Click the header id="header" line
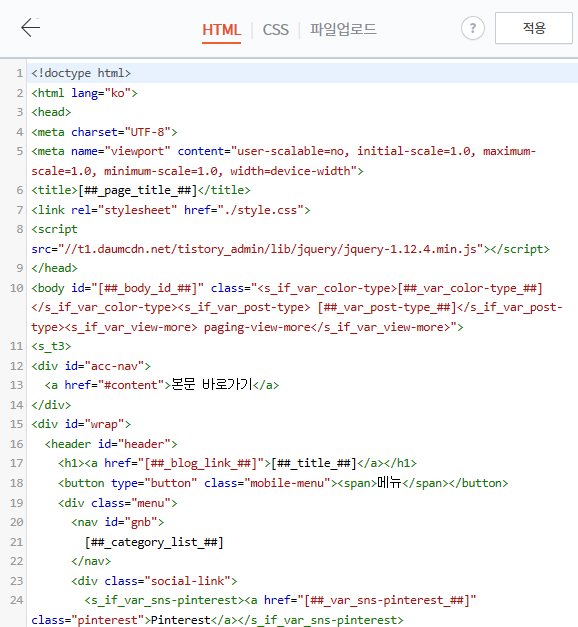The width and height of the screenshot is (578, 627). [111, 444]
